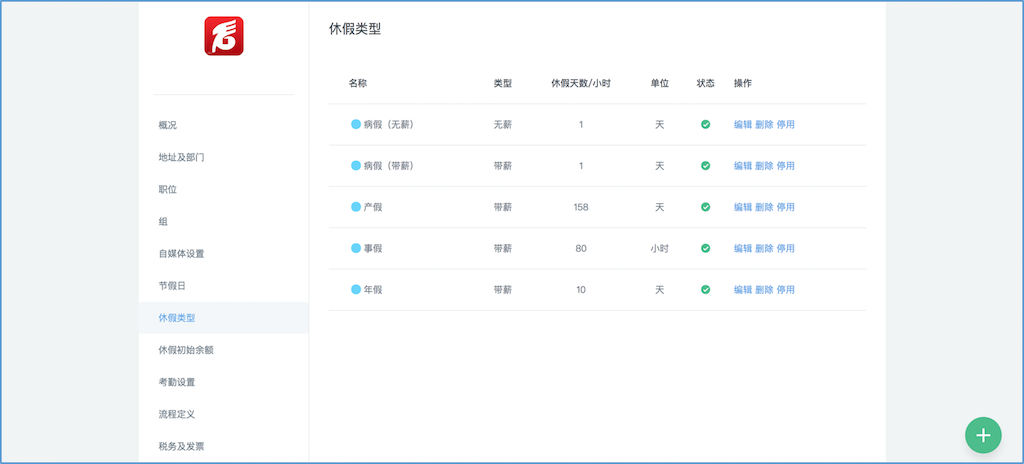Click status checkmark of 病假（带薪）row
This screenshot has width=1024, height=464.
(x=705, y=166)
